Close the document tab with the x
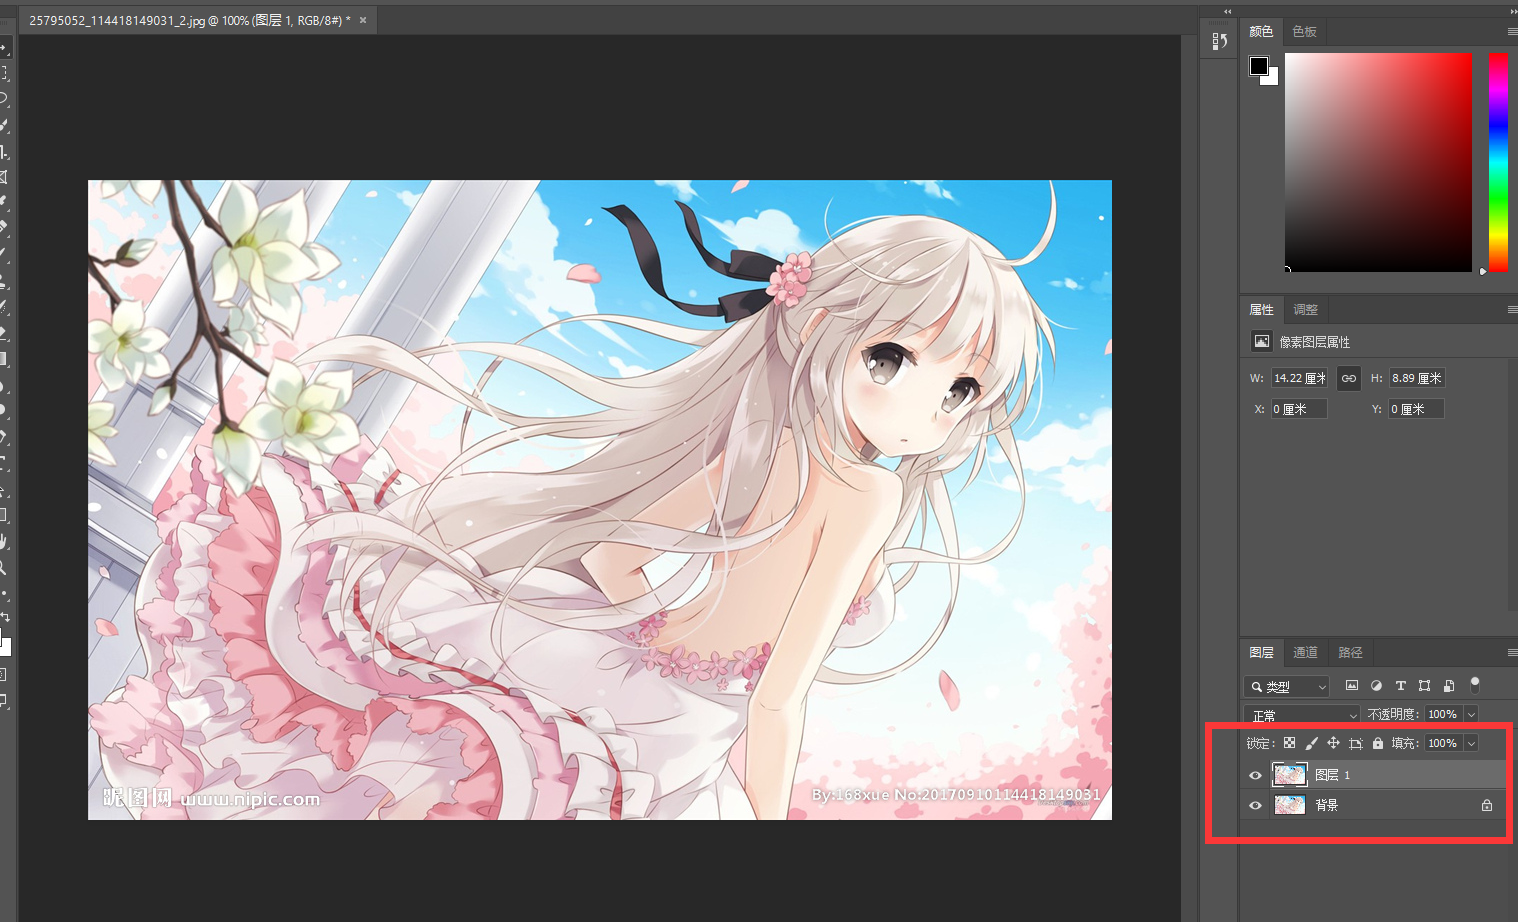Screen dimensions: 1518x922 [363, 20]
